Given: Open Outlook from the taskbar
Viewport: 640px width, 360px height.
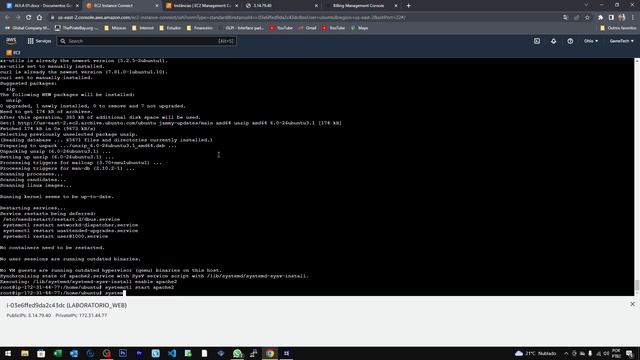Looking at the screenshot, I should [x=74, y=353].
